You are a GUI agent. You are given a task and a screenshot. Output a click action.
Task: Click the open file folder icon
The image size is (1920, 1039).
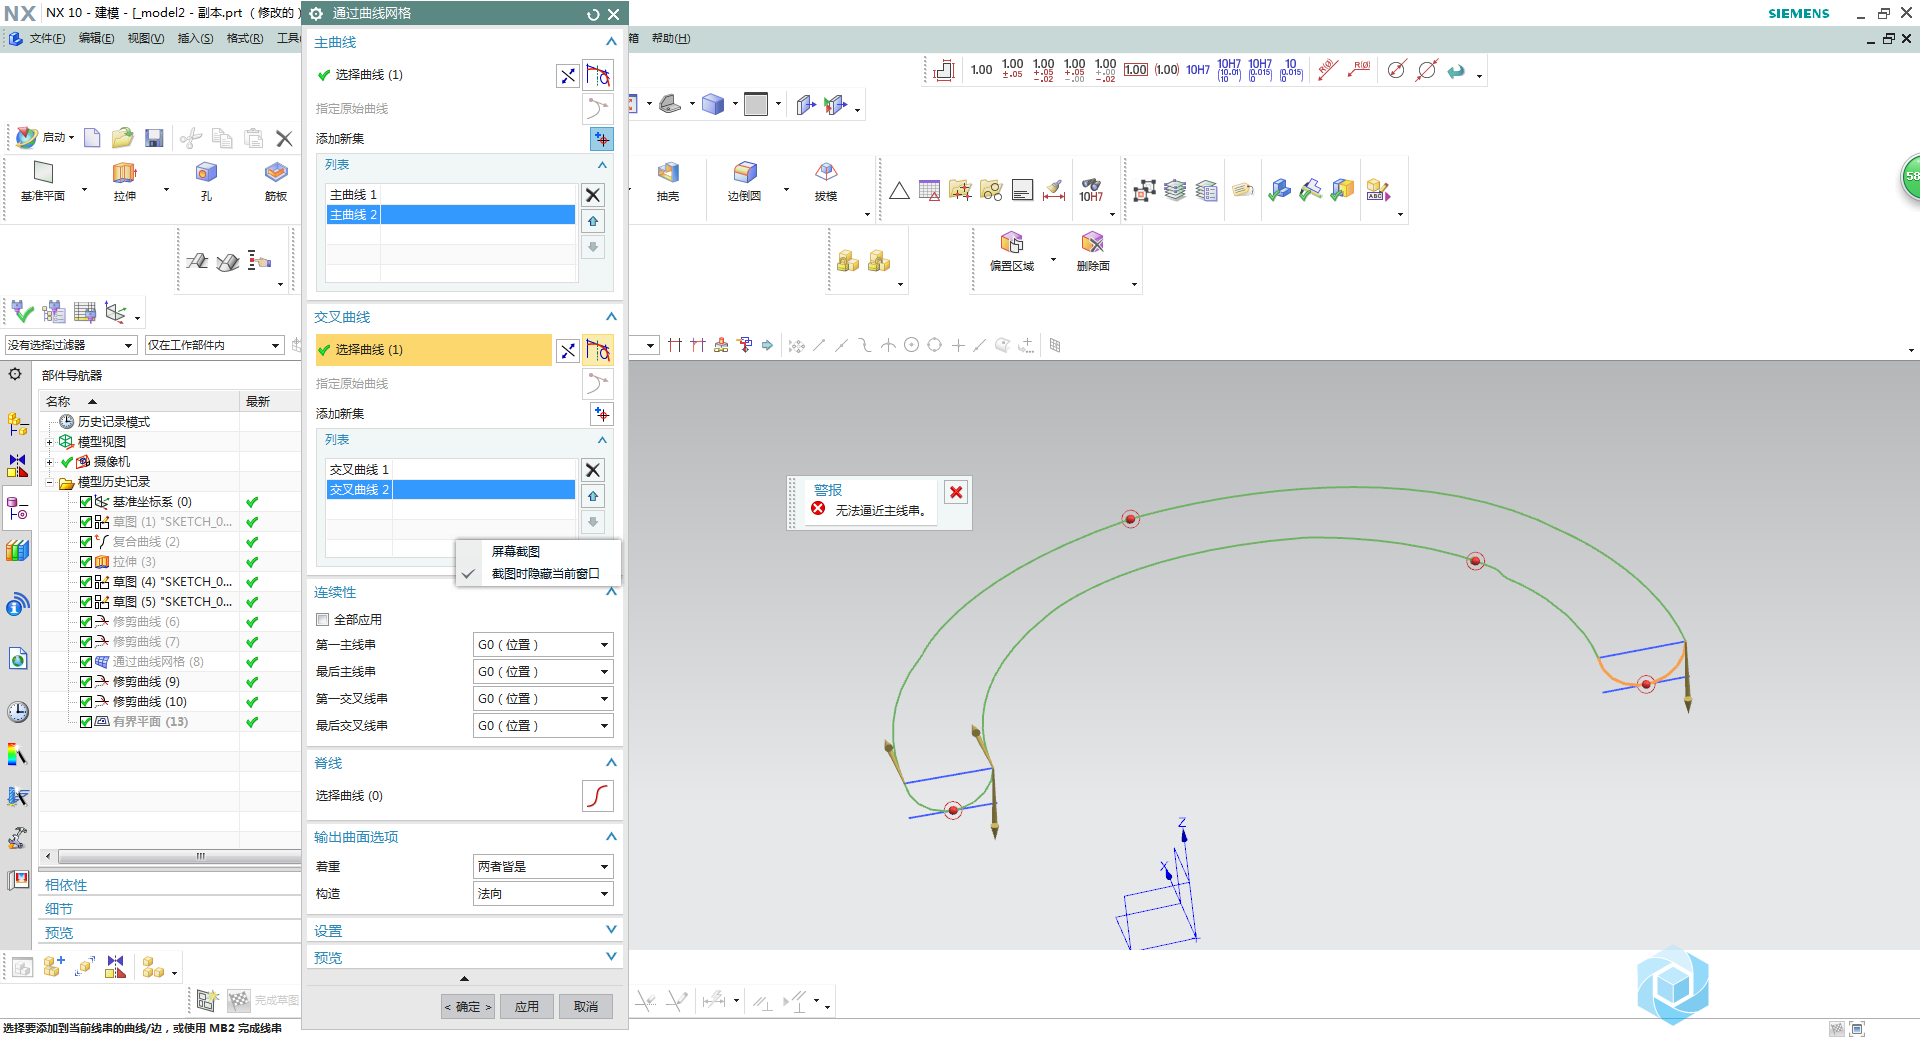pos(123,138)
